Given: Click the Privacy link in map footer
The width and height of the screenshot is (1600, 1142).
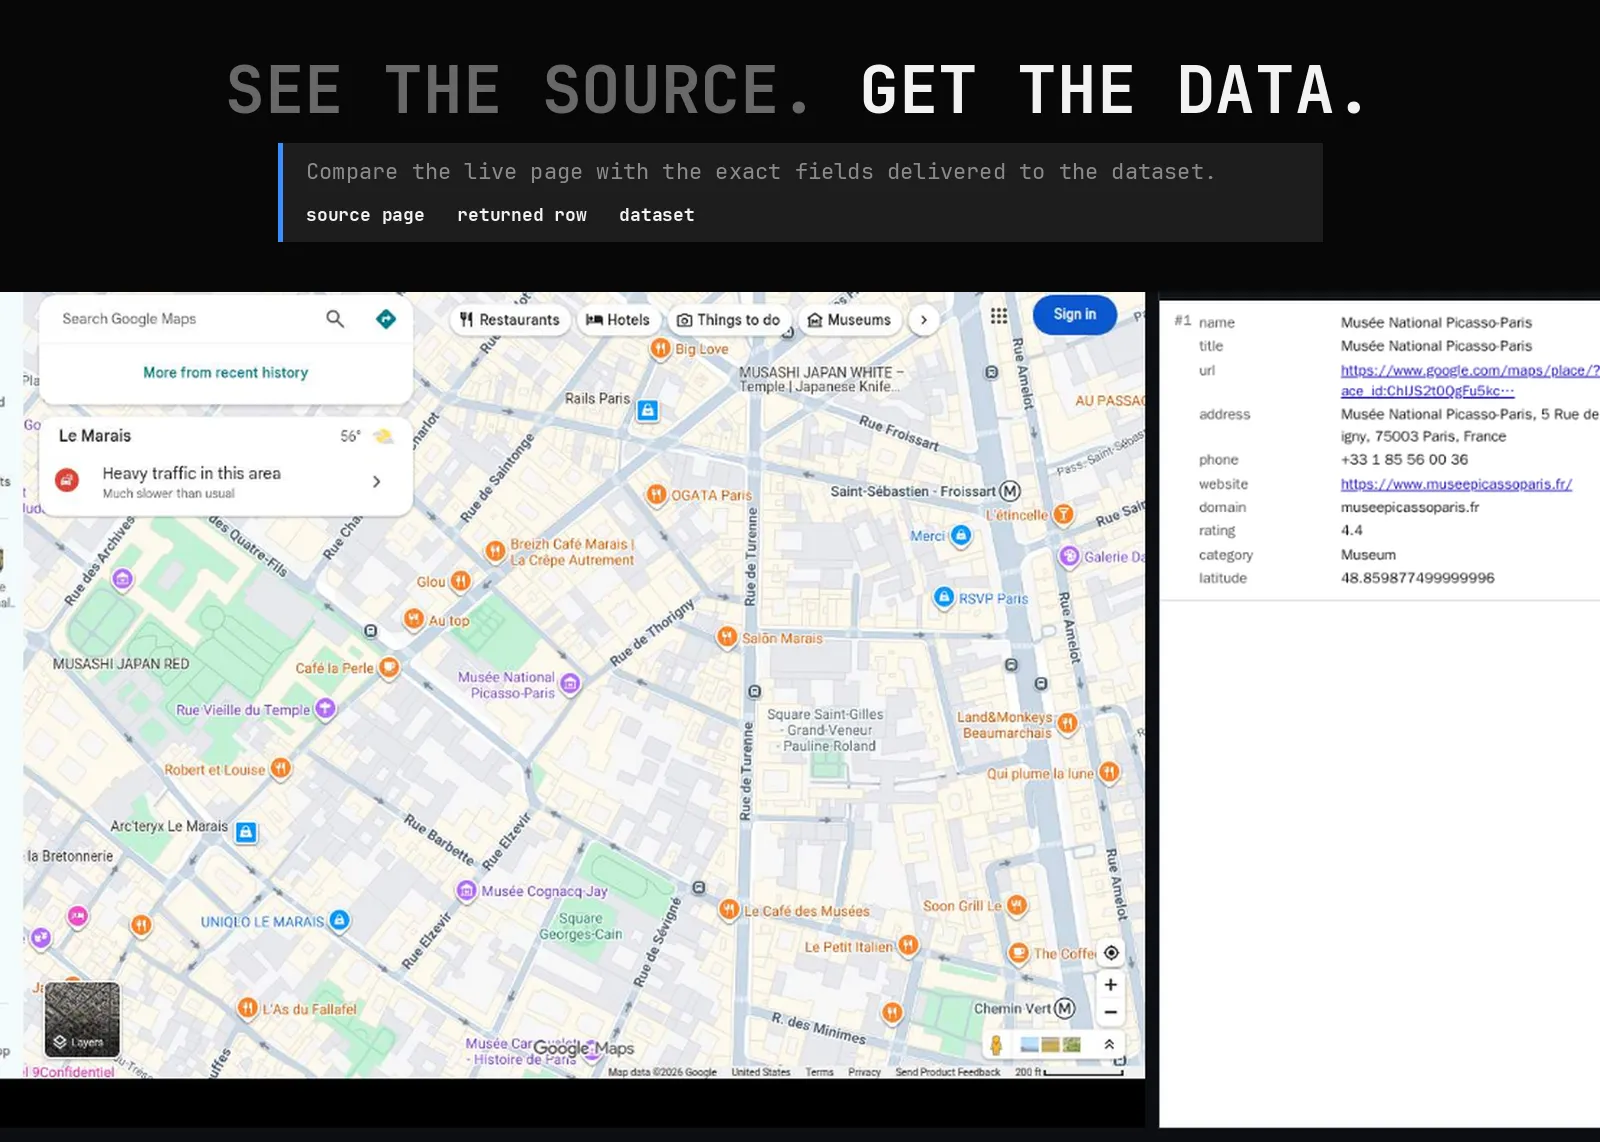Looking at the screenshot, I should pyautogui.click(x=864, y=1072).
